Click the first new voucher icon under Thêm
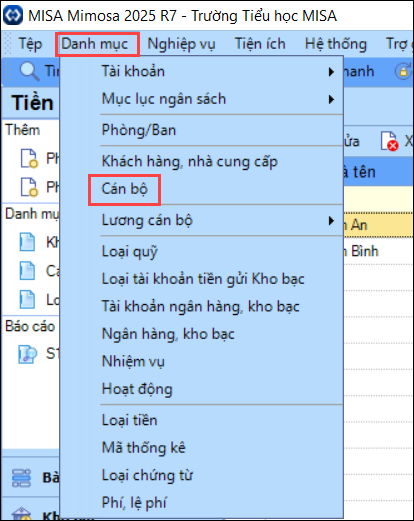The image size is (414, 521). pyautogui.click(x=29, y=159)
